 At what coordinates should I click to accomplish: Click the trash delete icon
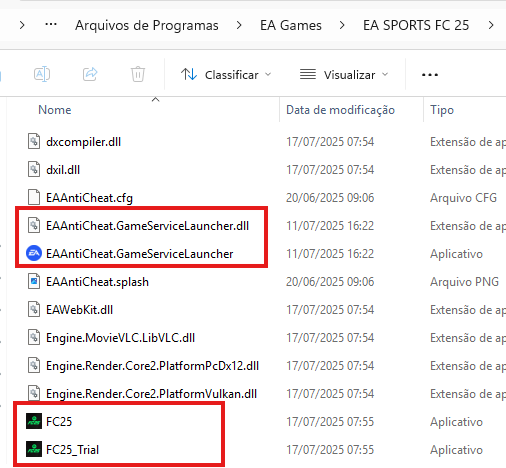coord(138,74)
